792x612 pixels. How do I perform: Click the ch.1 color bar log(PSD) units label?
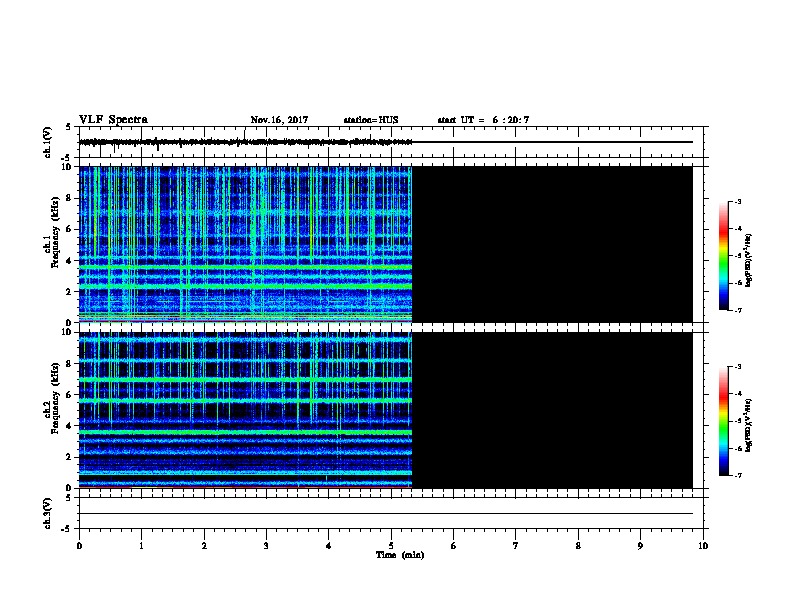click(749, 260)
